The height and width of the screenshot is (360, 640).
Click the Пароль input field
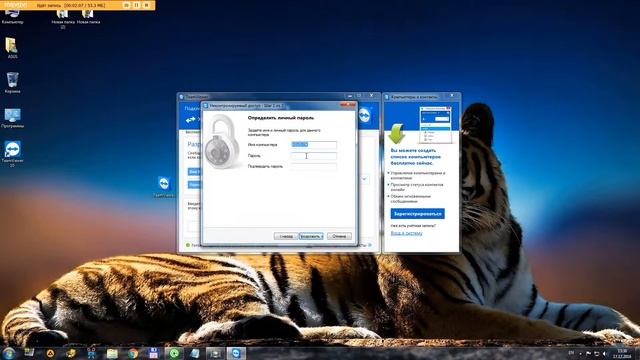313,156
